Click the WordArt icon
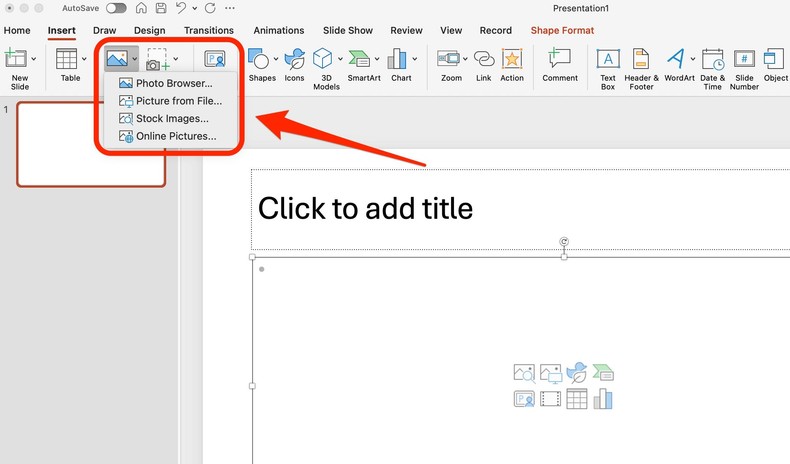The height and width of the screenshot is (464, 790). pos(677,60)
